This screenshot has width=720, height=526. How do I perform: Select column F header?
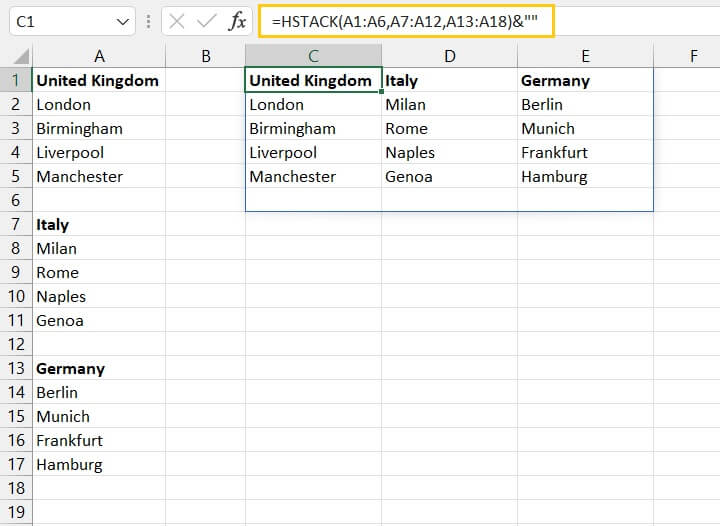pos(693,57)
